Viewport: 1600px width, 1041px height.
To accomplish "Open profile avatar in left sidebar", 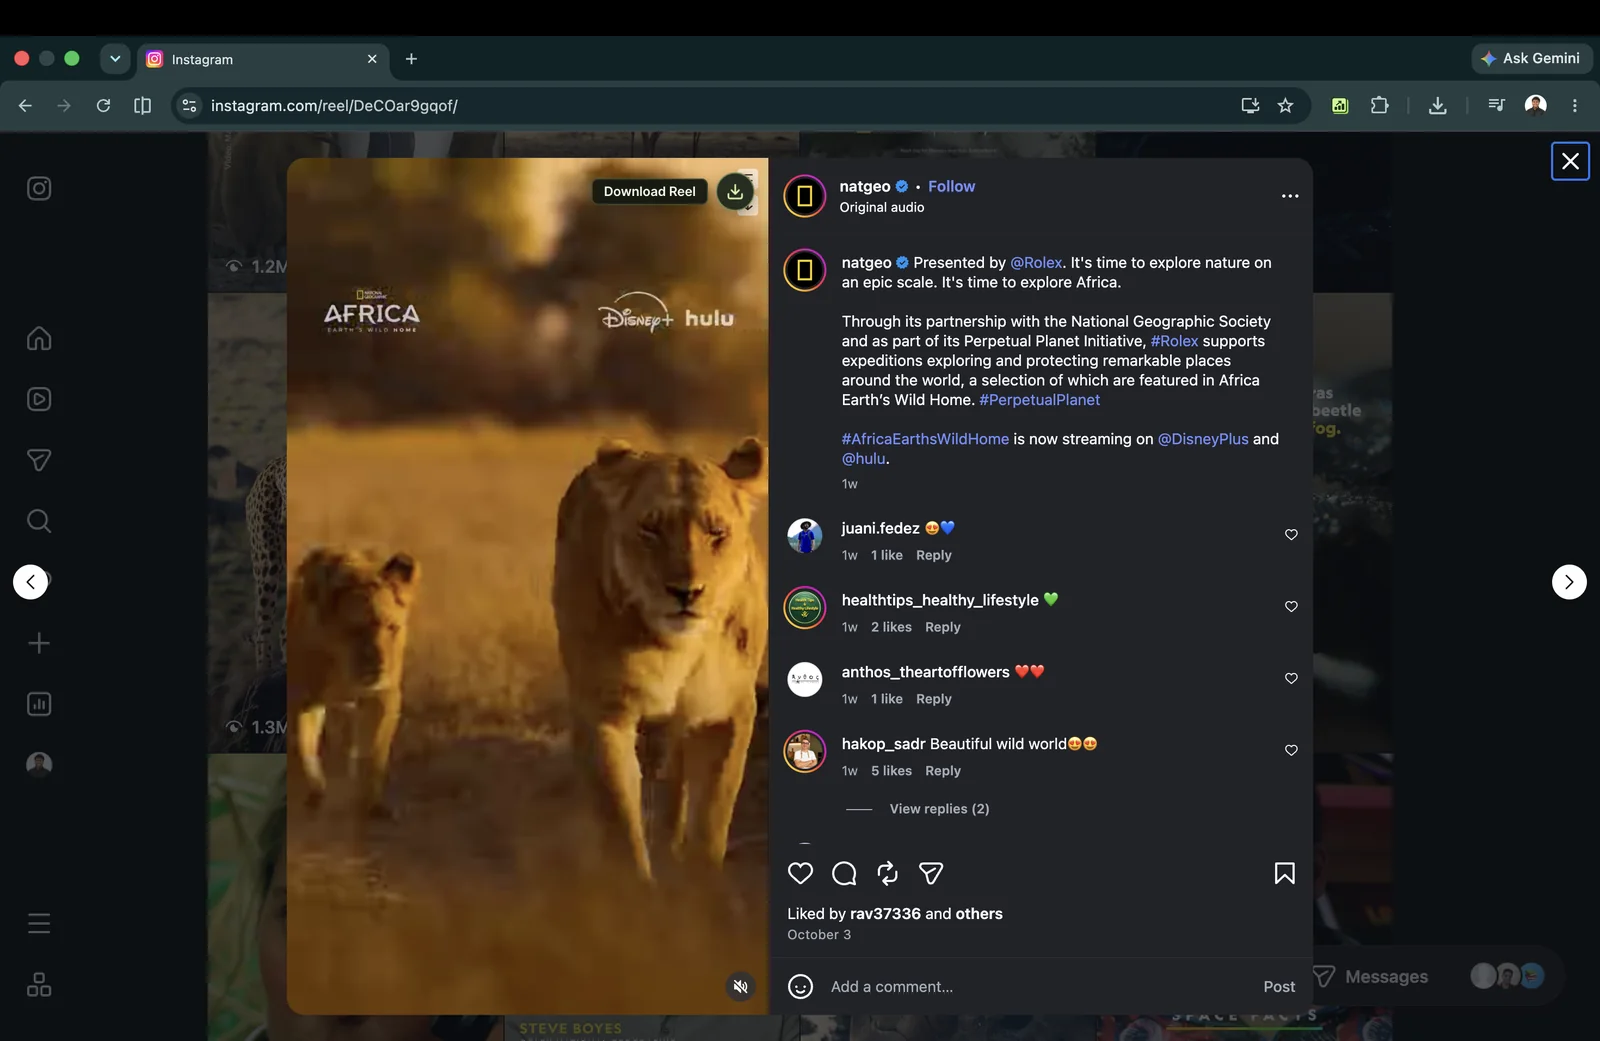I will [x=39, y=764].
